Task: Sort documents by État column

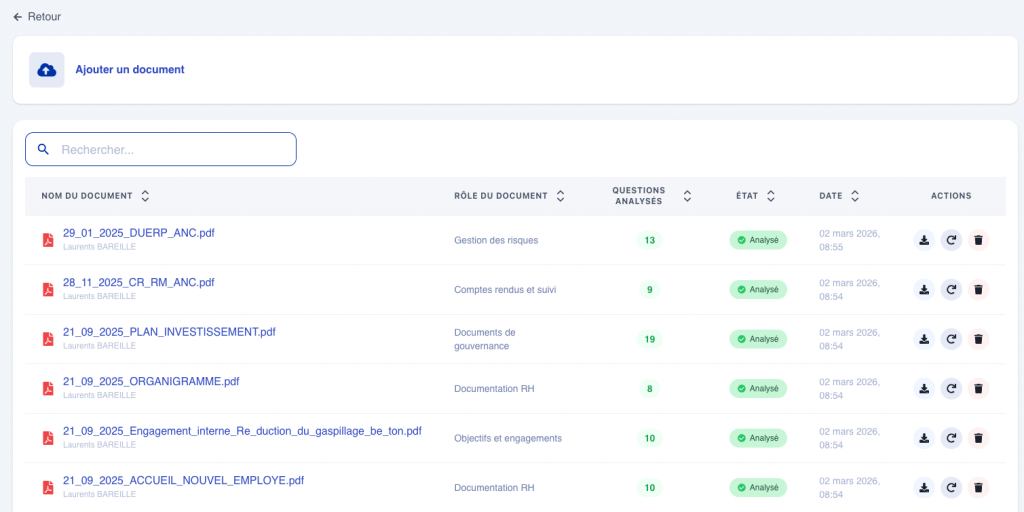Action: pyautogui.click(x=771, y=196)
